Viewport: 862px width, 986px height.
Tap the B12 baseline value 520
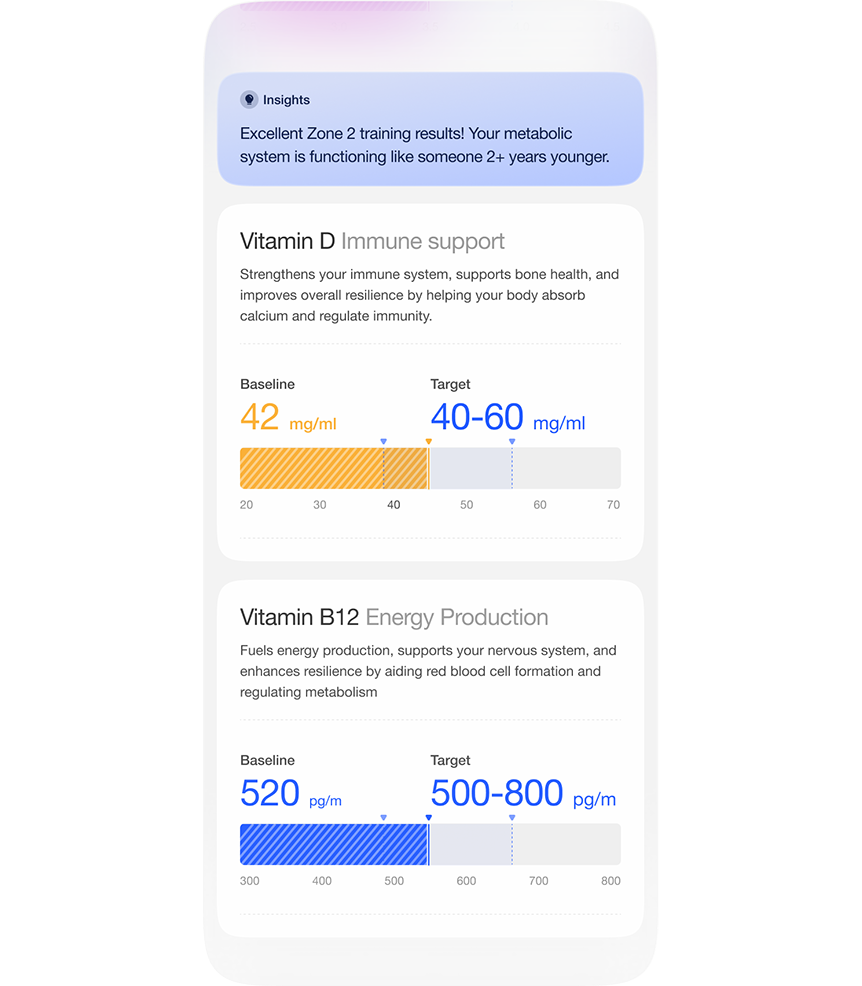point(270,793)
